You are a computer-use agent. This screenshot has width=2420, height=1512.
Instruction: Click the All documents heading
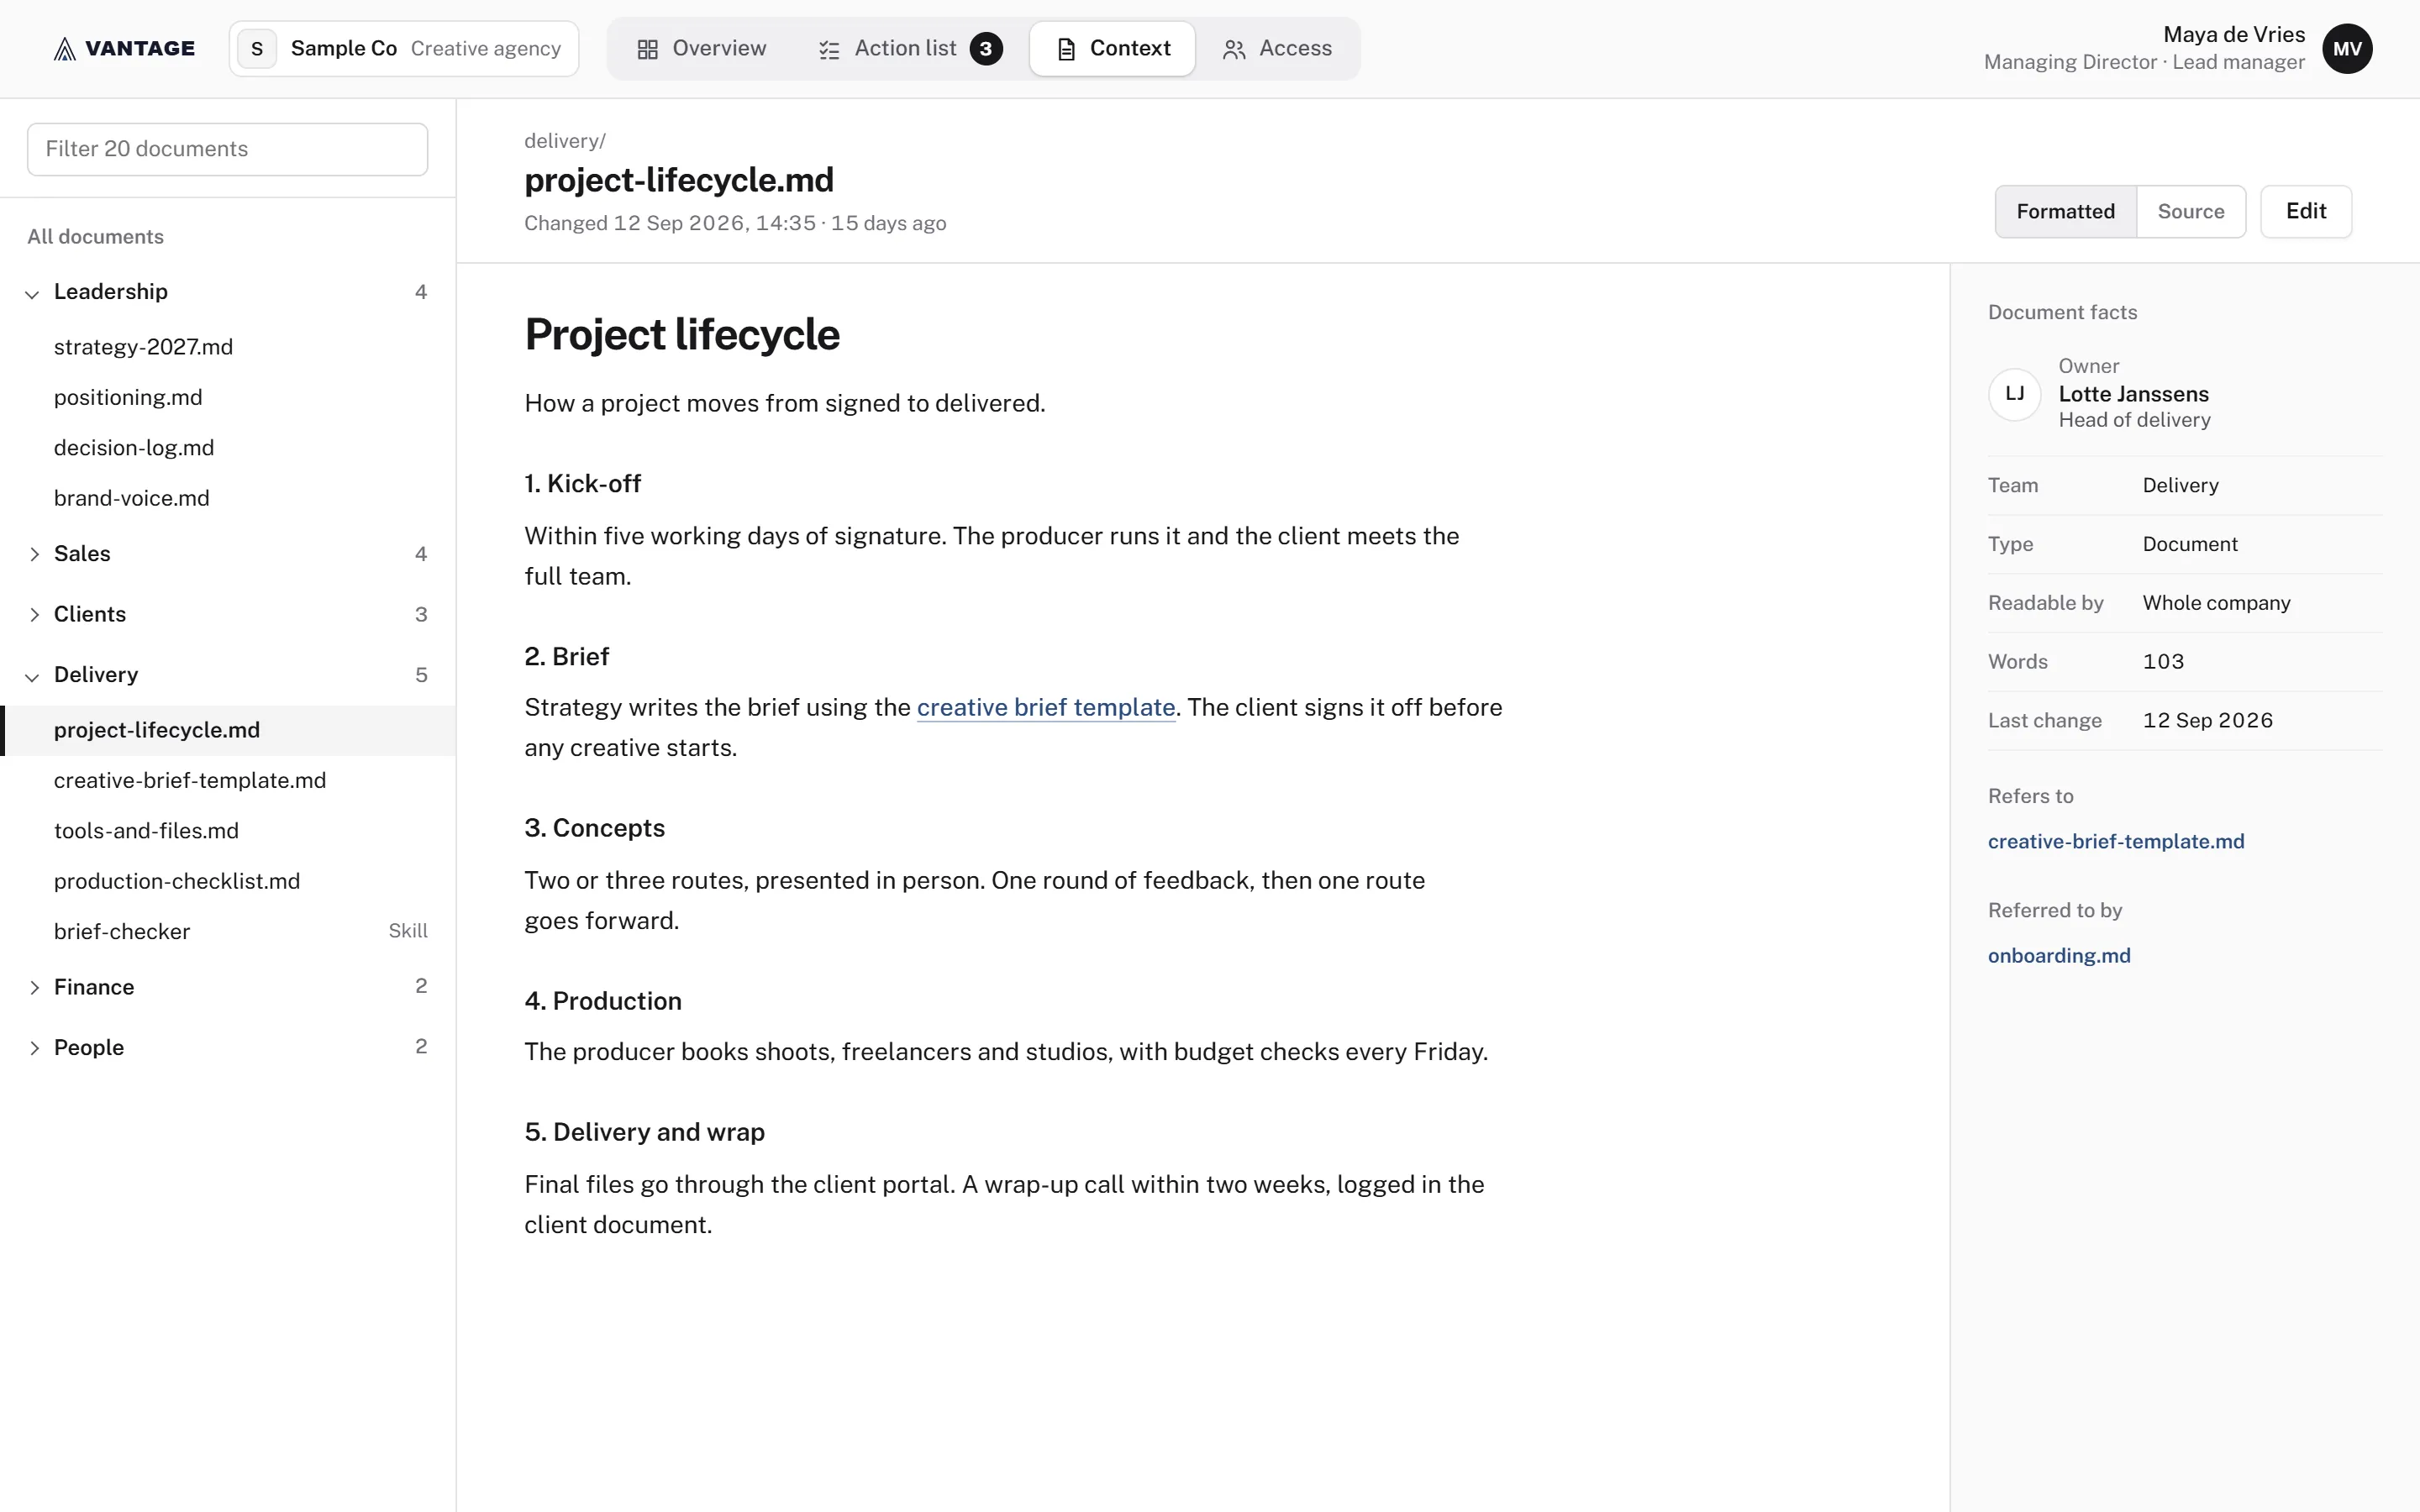[x=95, y=237]
